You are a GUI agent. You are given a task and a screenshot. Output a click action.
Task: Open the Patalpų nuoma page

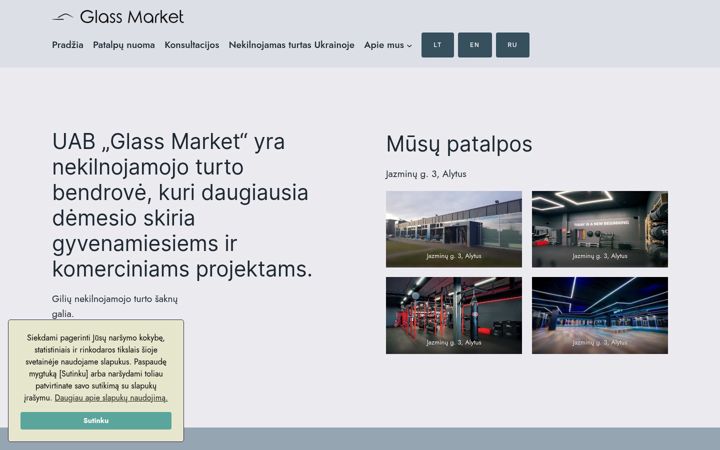point(124,45)
